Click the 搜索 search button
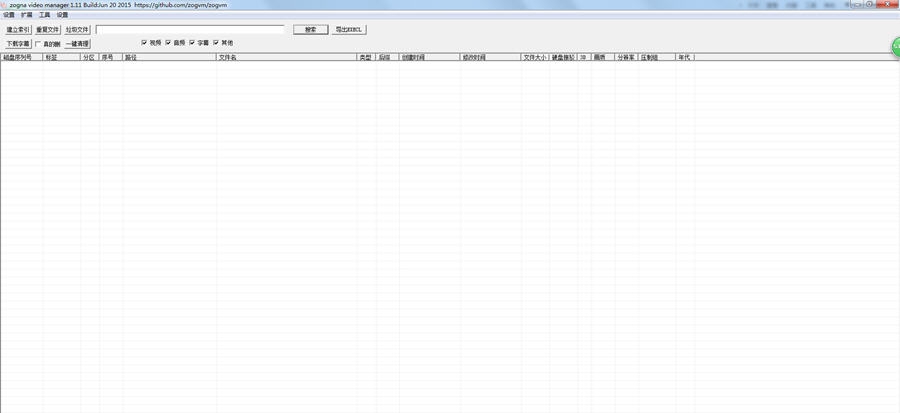Viewport: 900px width, 413px height. (x=311, y=29)
